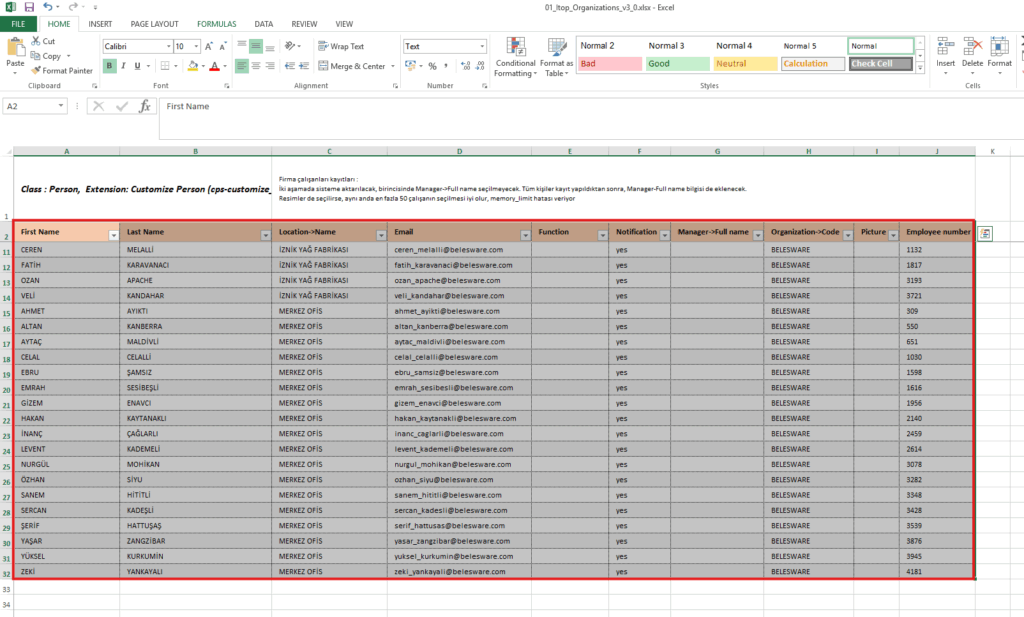
Task: Switch to the DATA ribbon tab
Action: [x=264, y=24]
